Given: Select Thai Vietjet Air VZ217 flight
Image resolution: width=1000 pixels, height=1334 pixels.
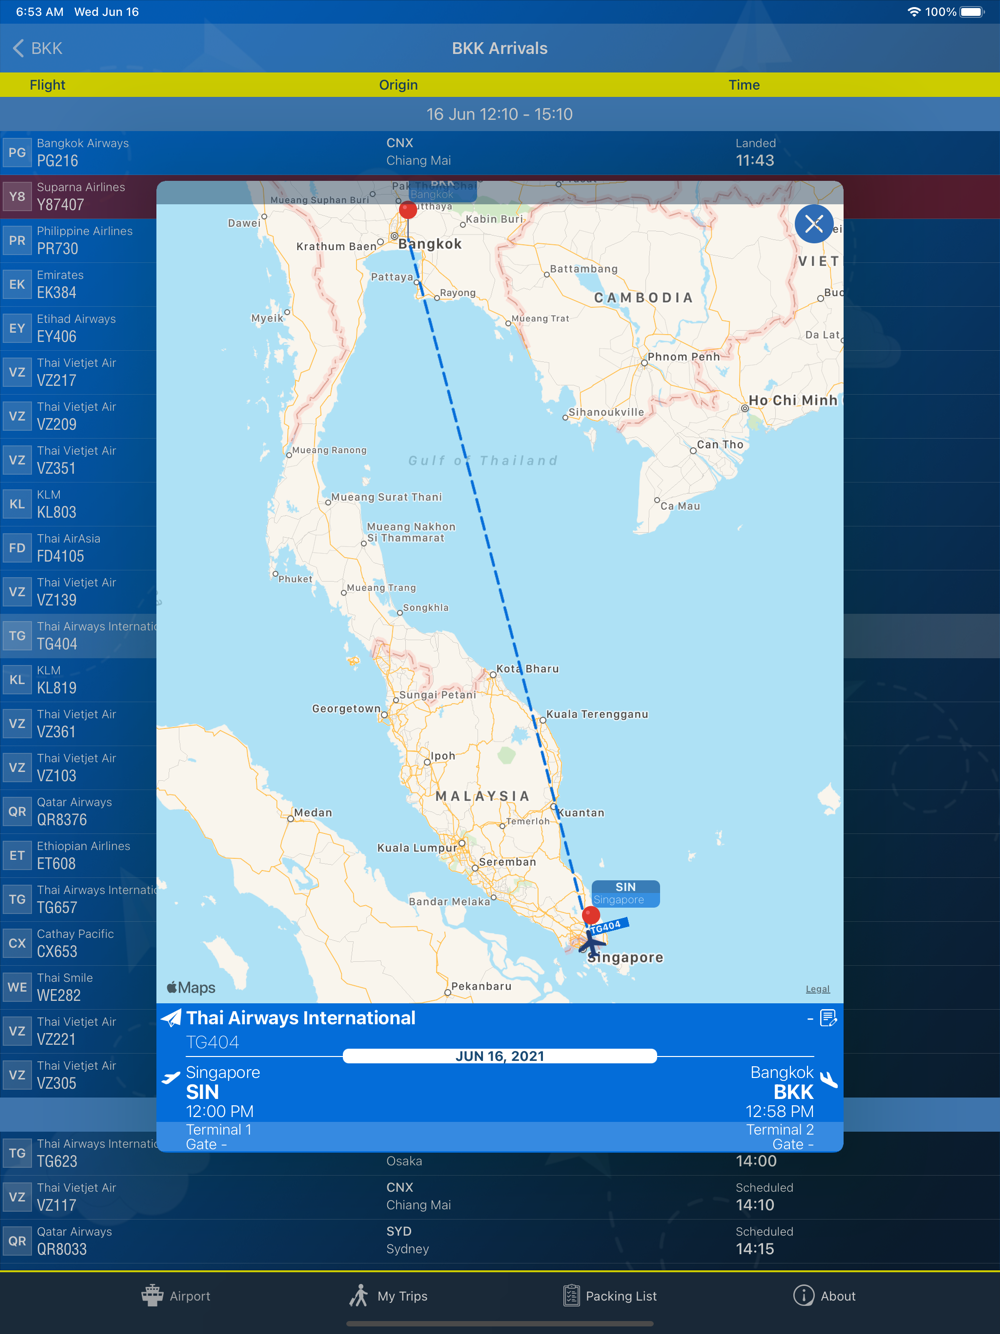Looking at the screenshot, I should click(78, 373).
